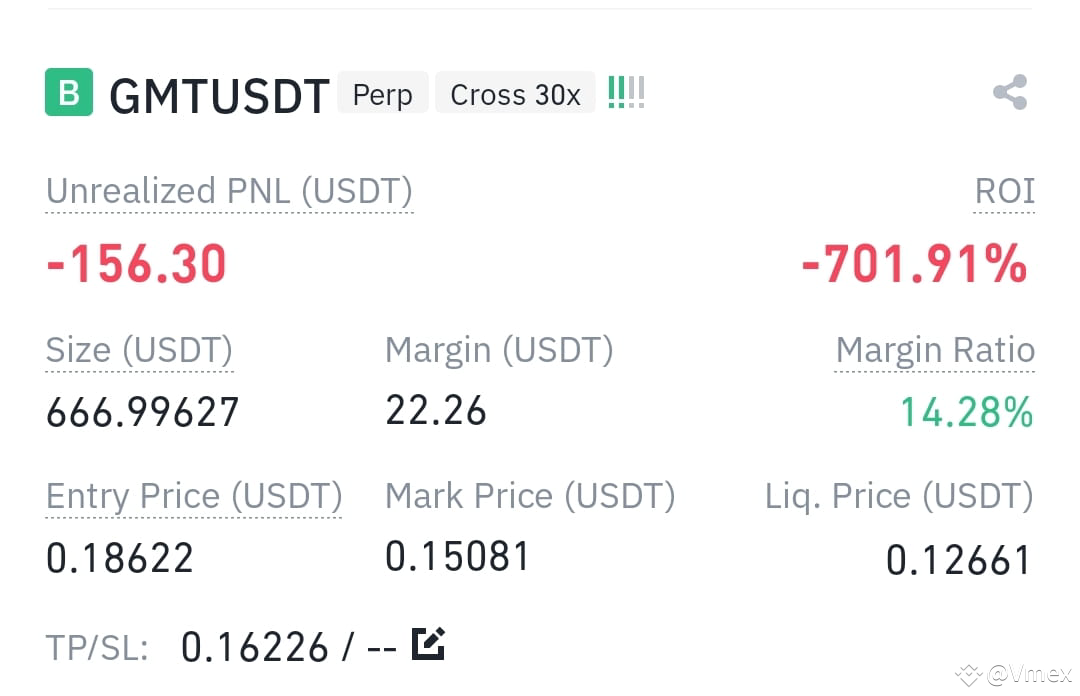This screenshot has height=696, width=1080.
Task: Tap the 0.12661 liquidation price value
Action: coord(958,560)
